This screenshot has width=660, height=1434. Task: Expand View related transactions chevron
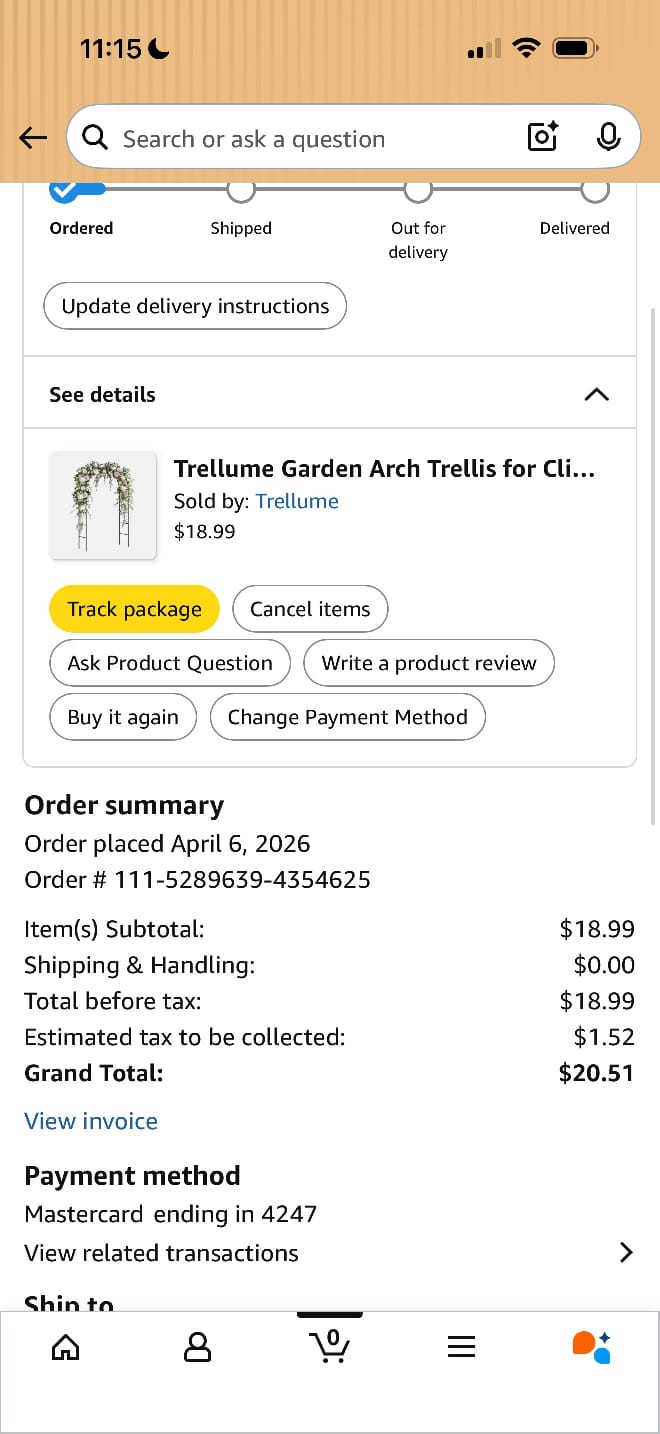[626, 1252]
